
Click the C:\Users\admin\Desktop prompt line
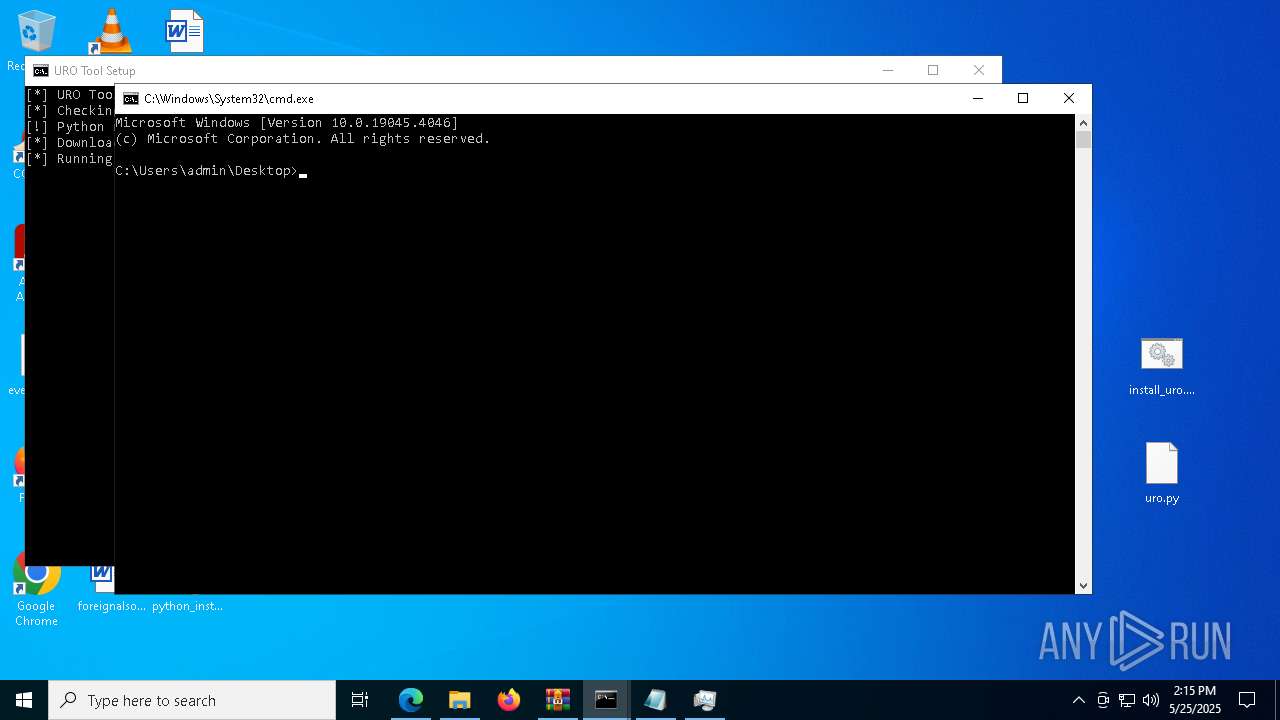coord(207,171)
